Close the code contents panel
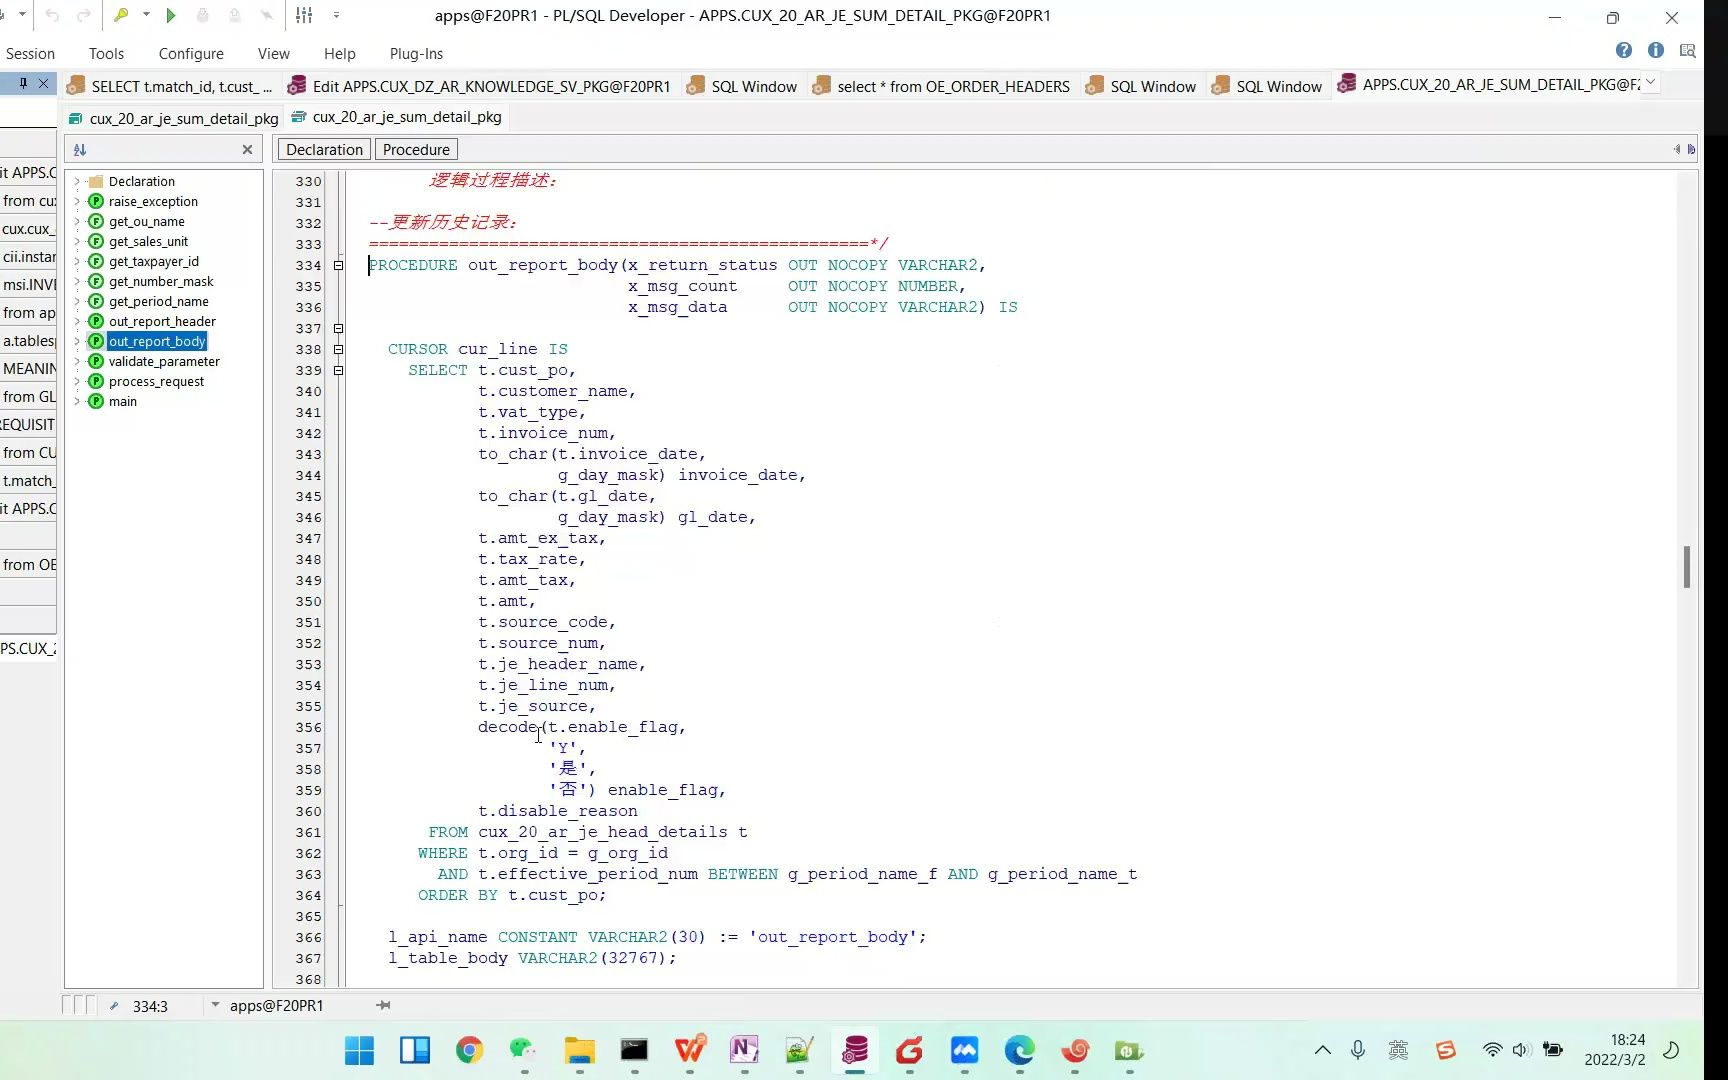 pyautogui.click(x=247, y=149)
